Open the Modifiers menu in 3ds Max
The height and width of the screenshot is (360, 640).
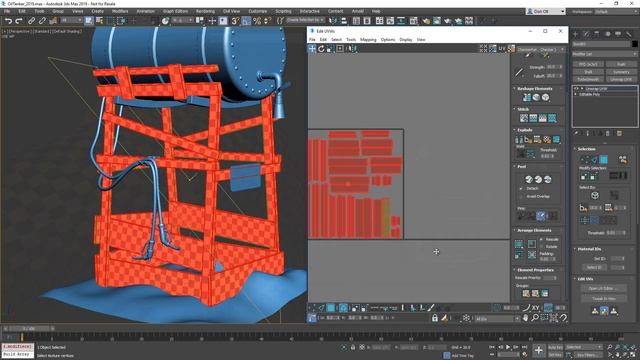[120, 11]
